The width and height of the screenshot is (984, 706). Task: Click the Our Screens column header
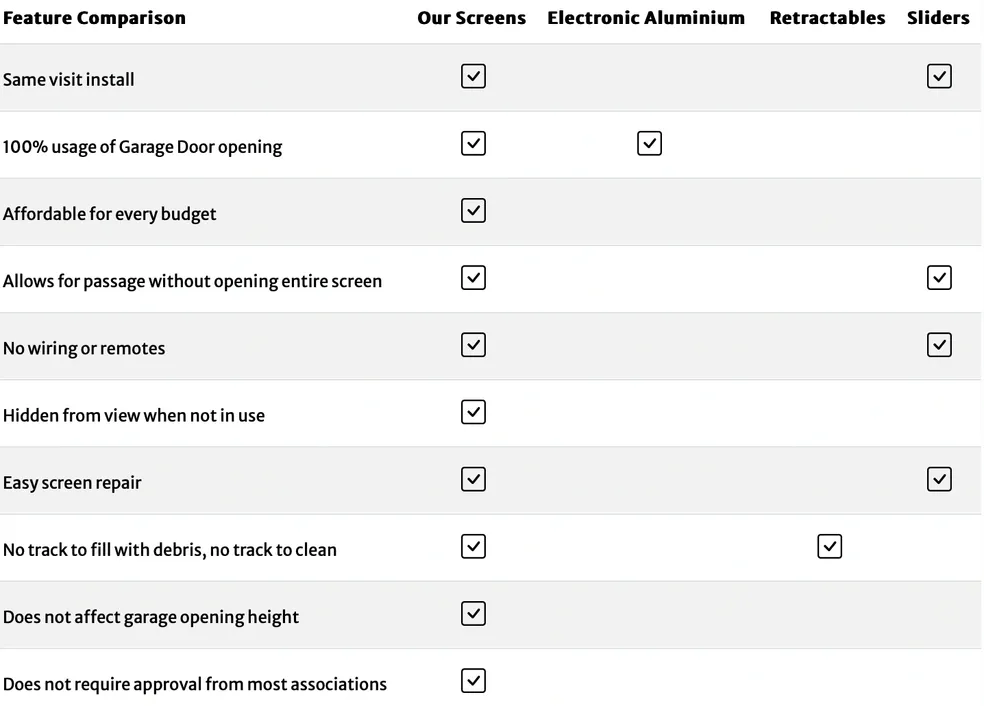click(x=471, y=18)
